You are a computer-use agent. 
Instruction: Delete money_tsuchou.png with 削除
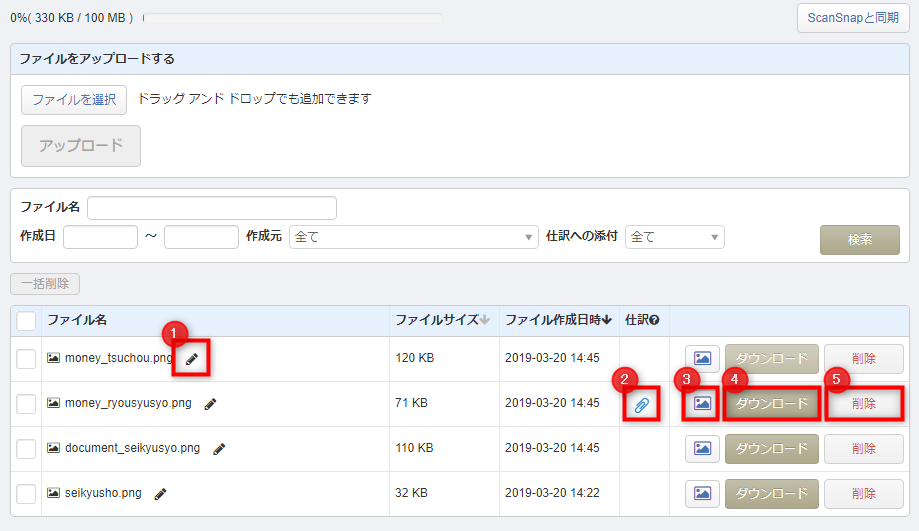coord(863,359)
